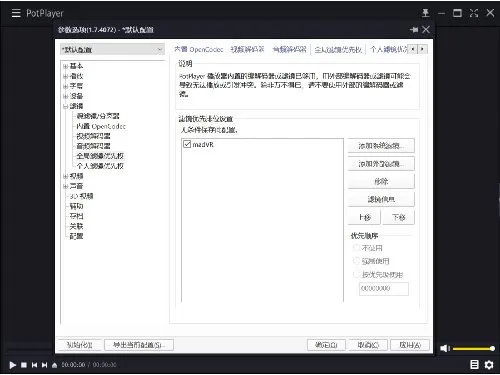
Task: Click the 00000000 priority value field
Action: tap(384, 288)
